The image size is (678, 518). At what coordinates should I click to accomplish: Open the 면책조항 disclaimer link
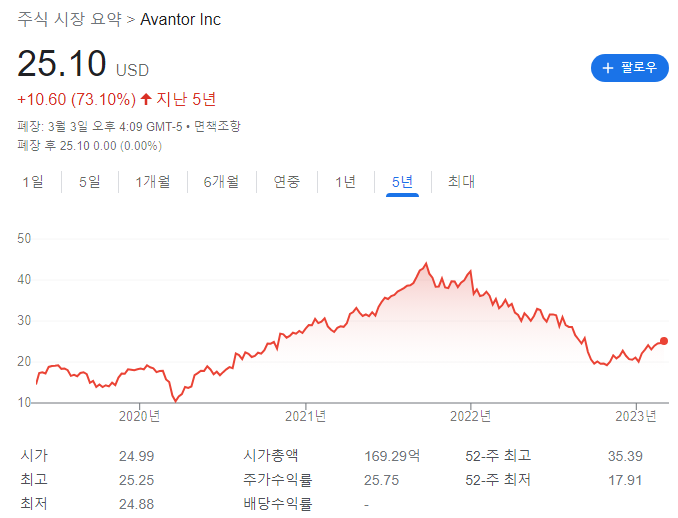(217, 126)
